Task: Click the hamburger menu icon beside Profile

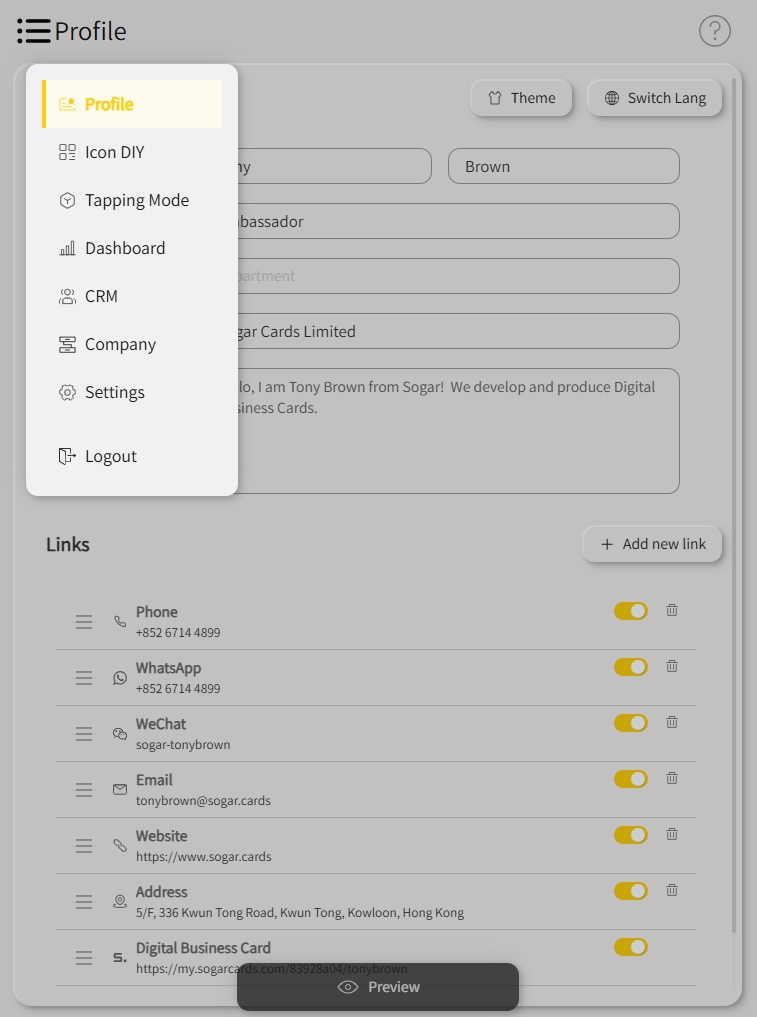Action: click(x=34, y=31)
